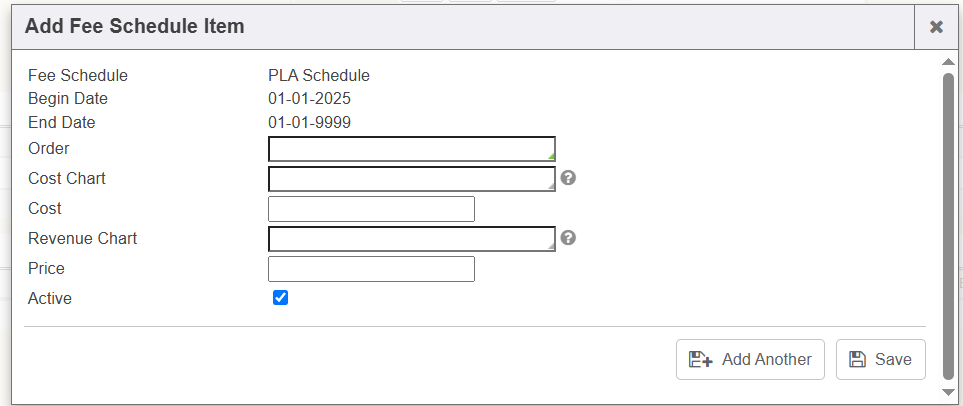This screenshot has width=963, height=406.
Task: Click the Active field label
Action: pos(50,298)
